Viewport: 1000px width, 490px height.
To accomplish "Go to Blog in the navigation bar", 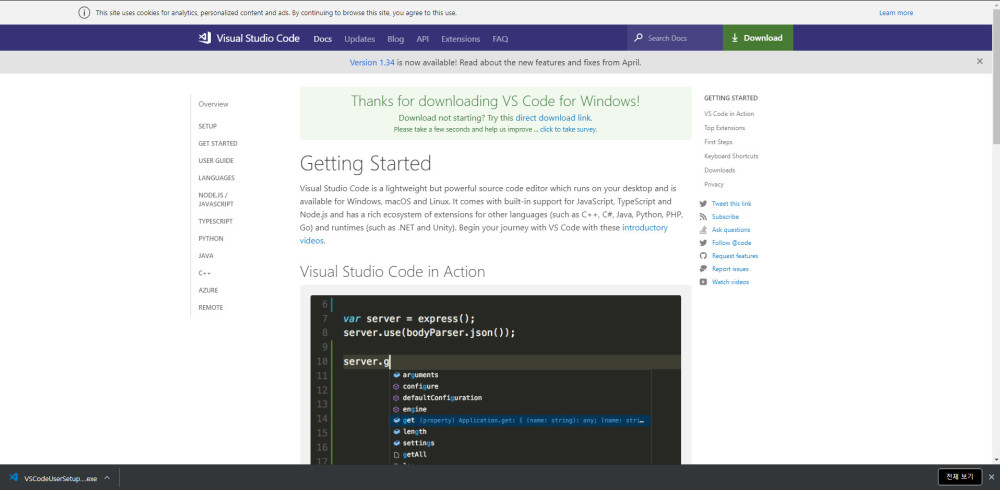I will click(395, 38).
